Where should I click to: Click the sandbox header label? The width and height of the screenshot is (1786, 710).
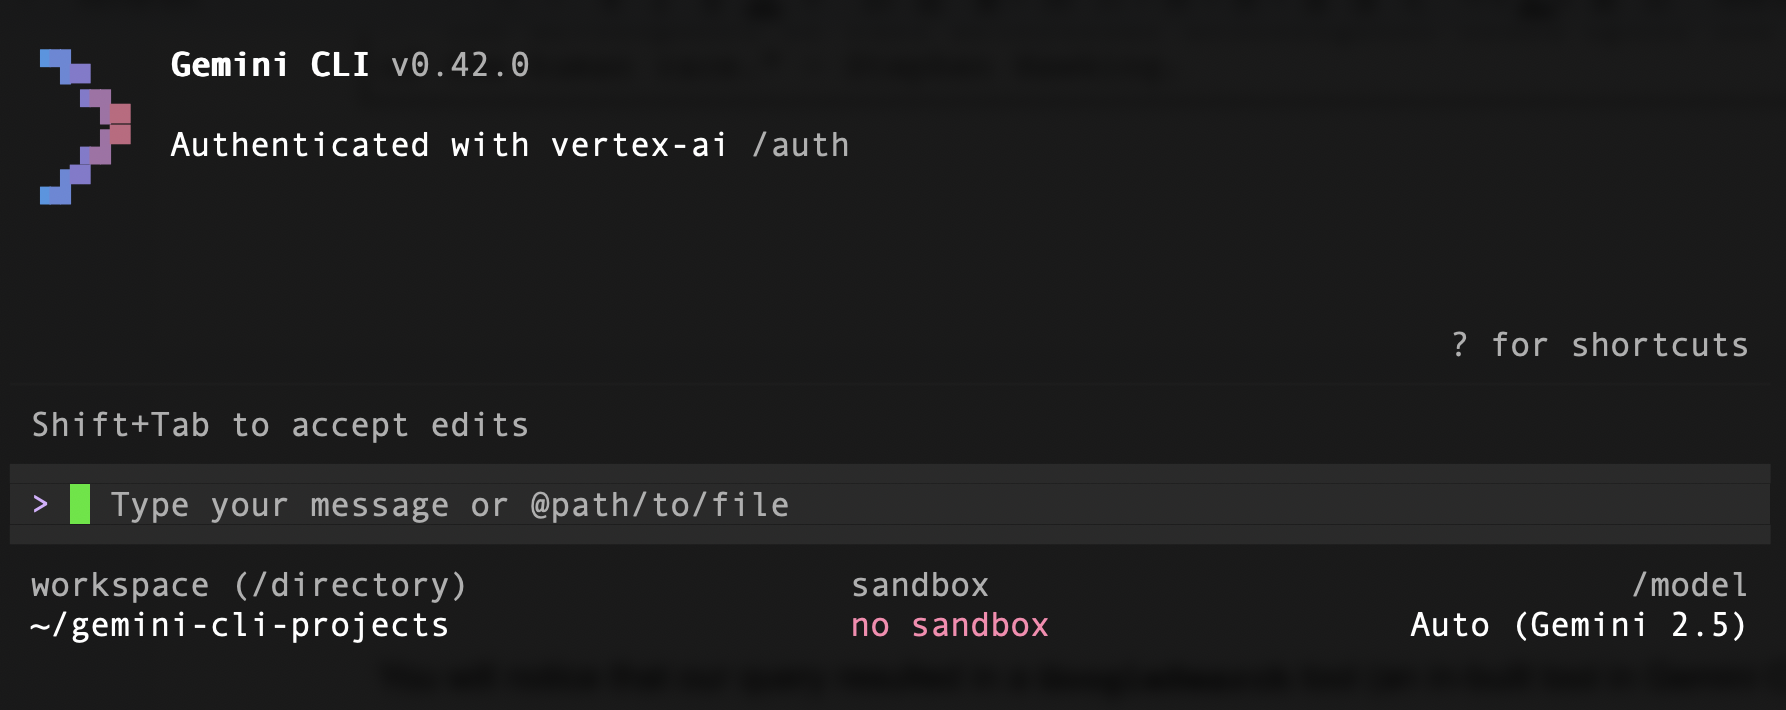pos(920,585)
